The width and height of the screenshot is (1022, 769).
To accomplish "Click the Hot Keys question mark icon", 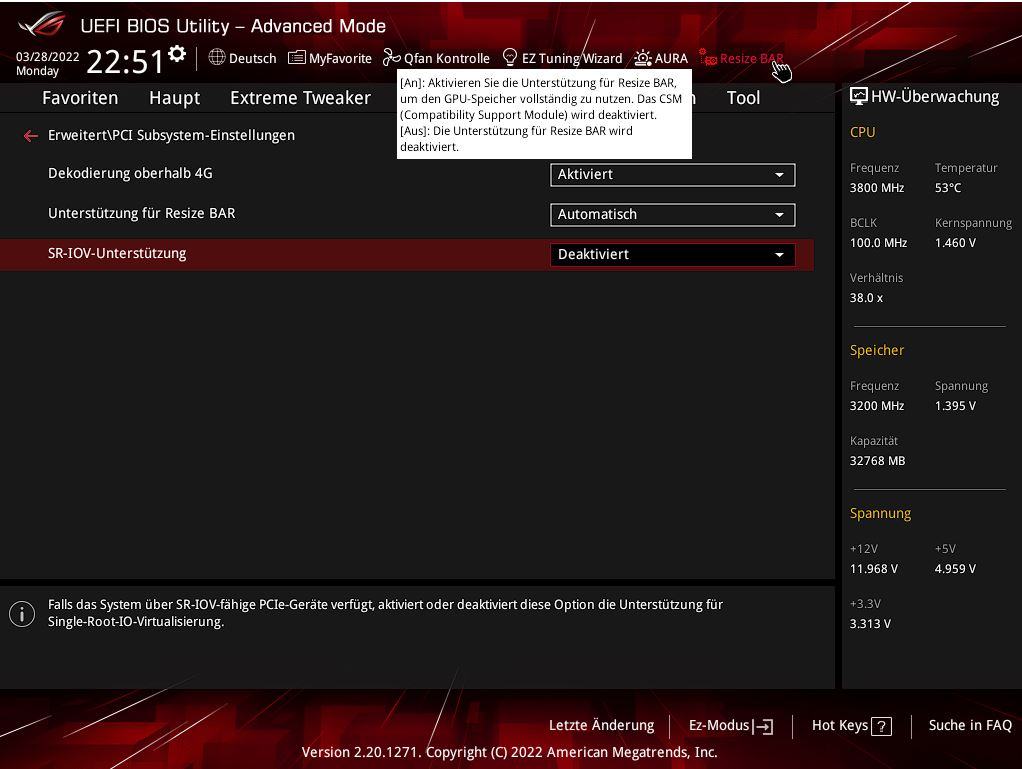I will 882,726.
